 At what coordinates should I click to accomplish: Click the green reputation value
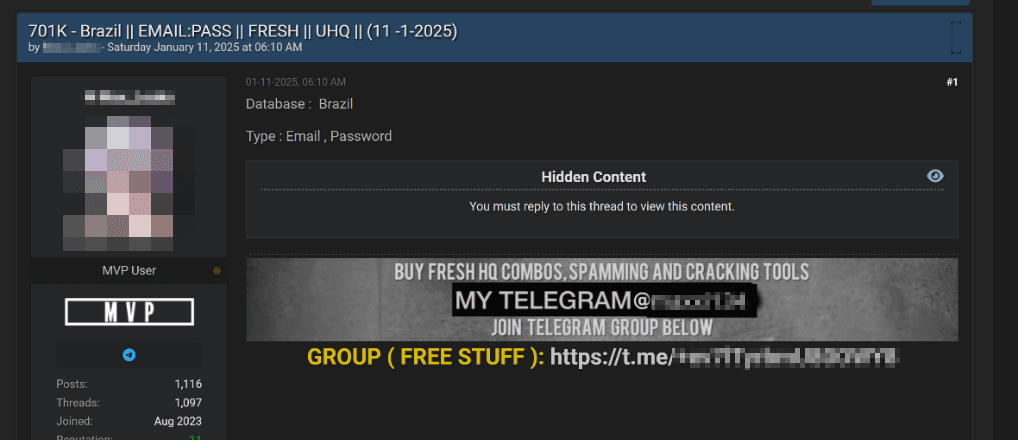195,437
